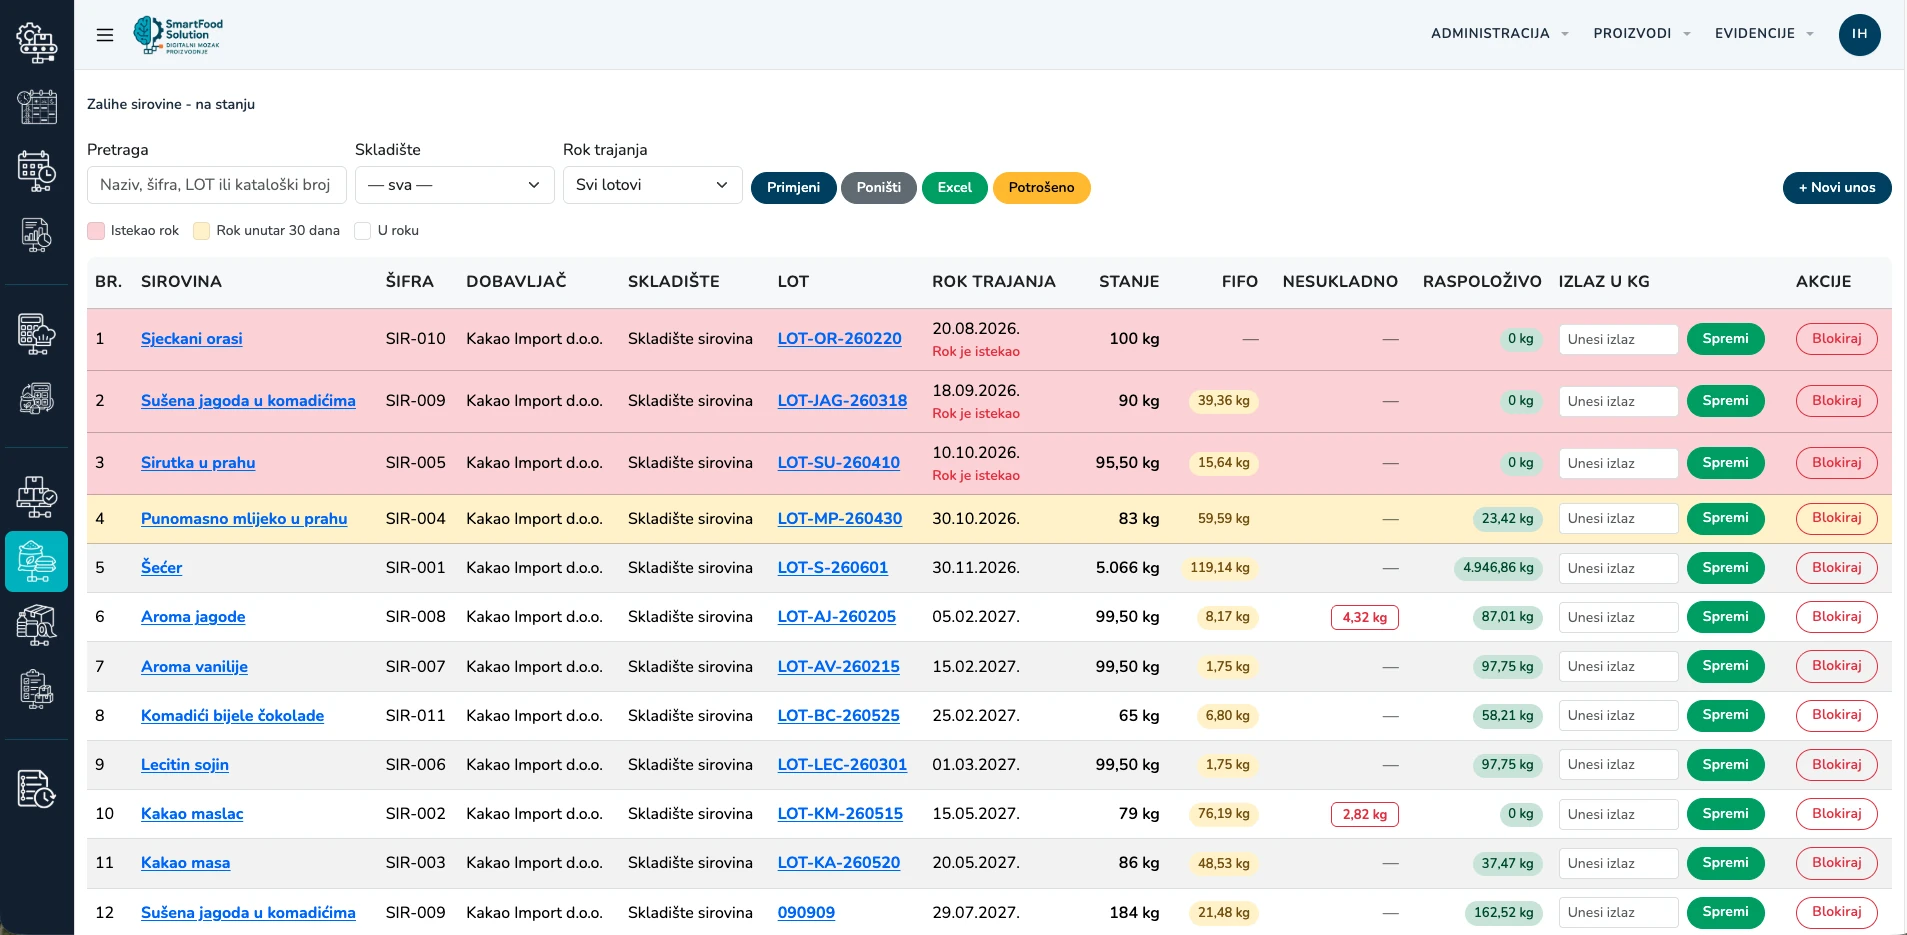The width and height of the screenshot is (1907, 935).
Task: Block the Kakao masa lot
Action: (x=1836, y=863)
